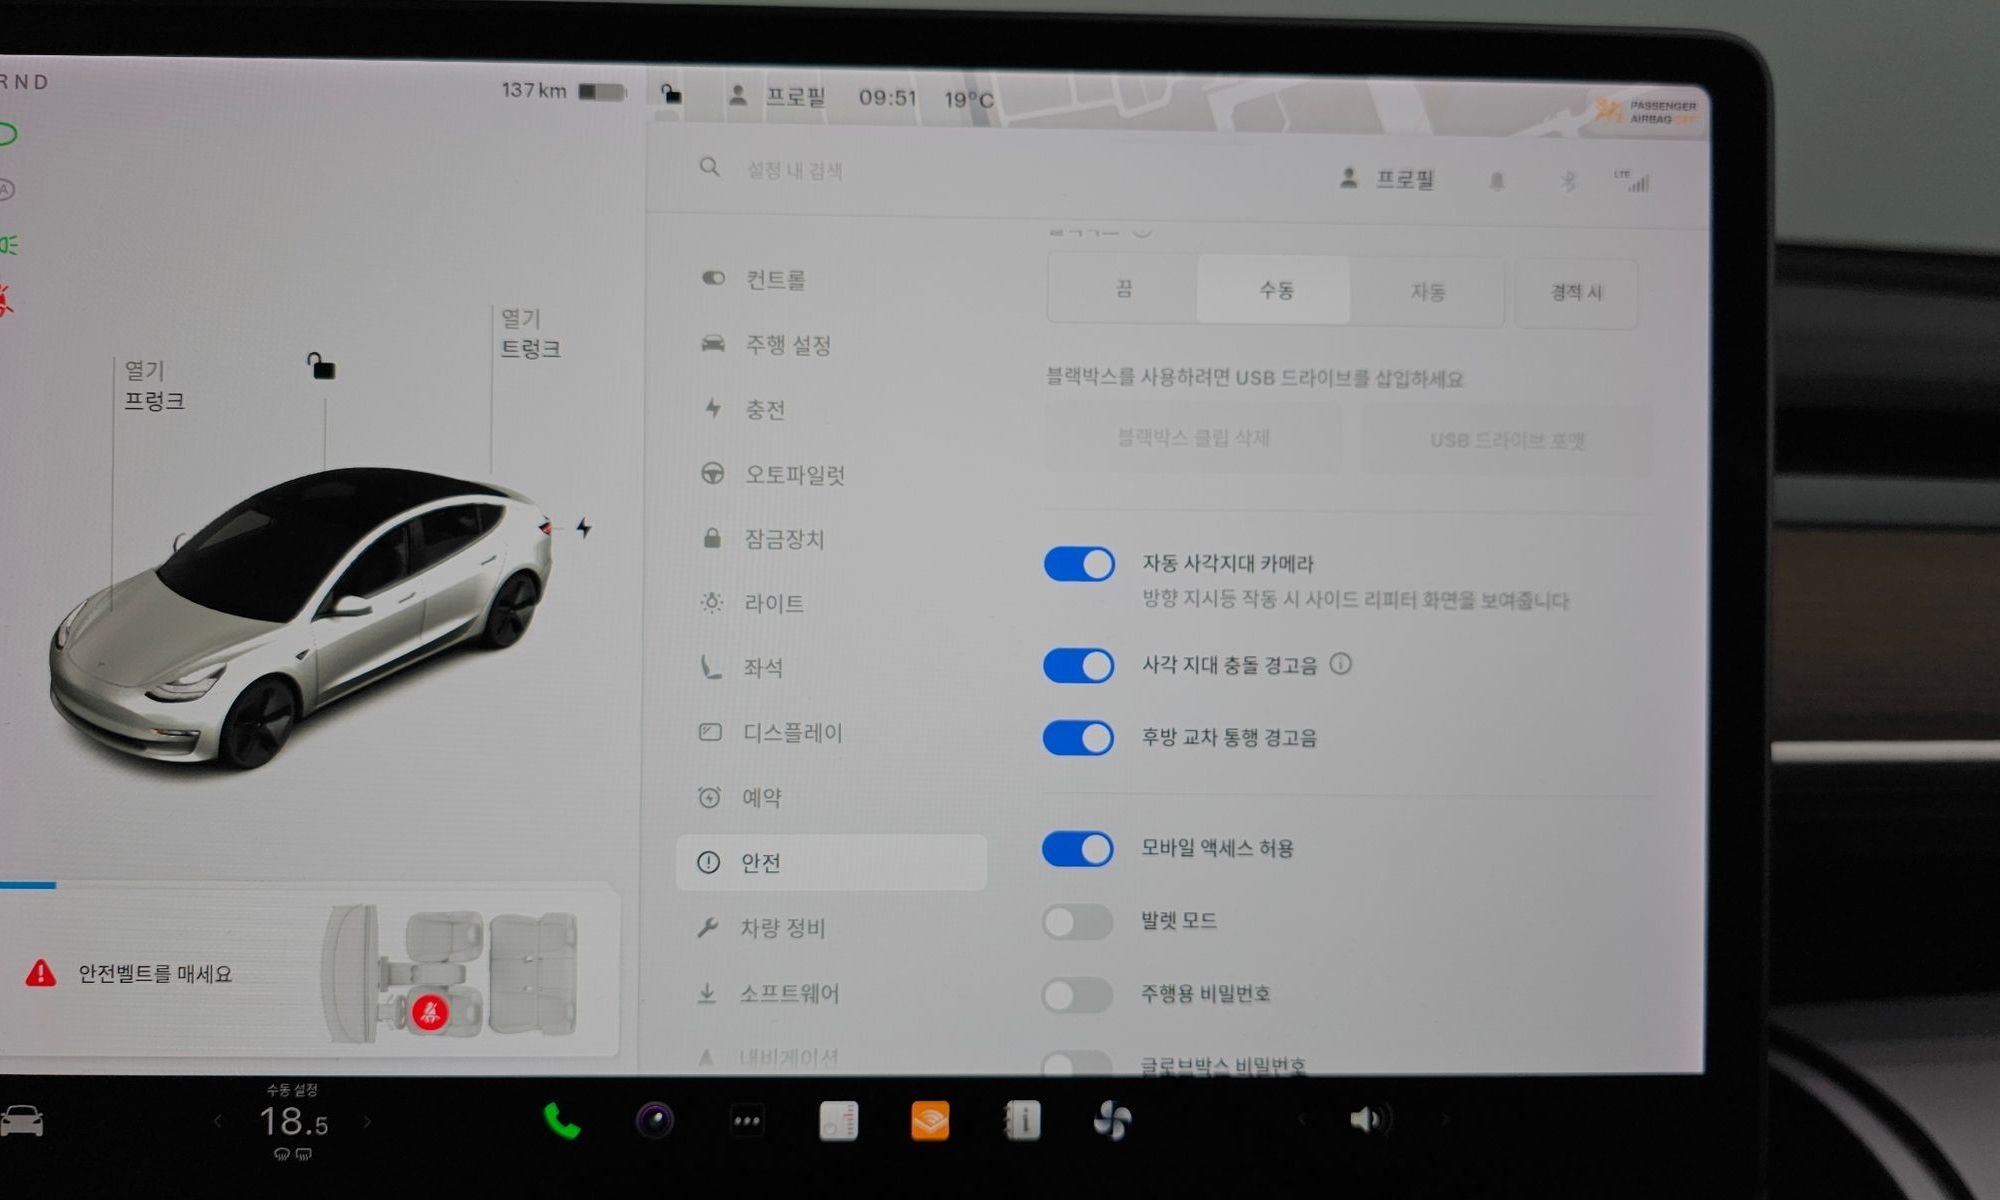
Task: Tap the 09:51 clock
Action: coord(887,98)
